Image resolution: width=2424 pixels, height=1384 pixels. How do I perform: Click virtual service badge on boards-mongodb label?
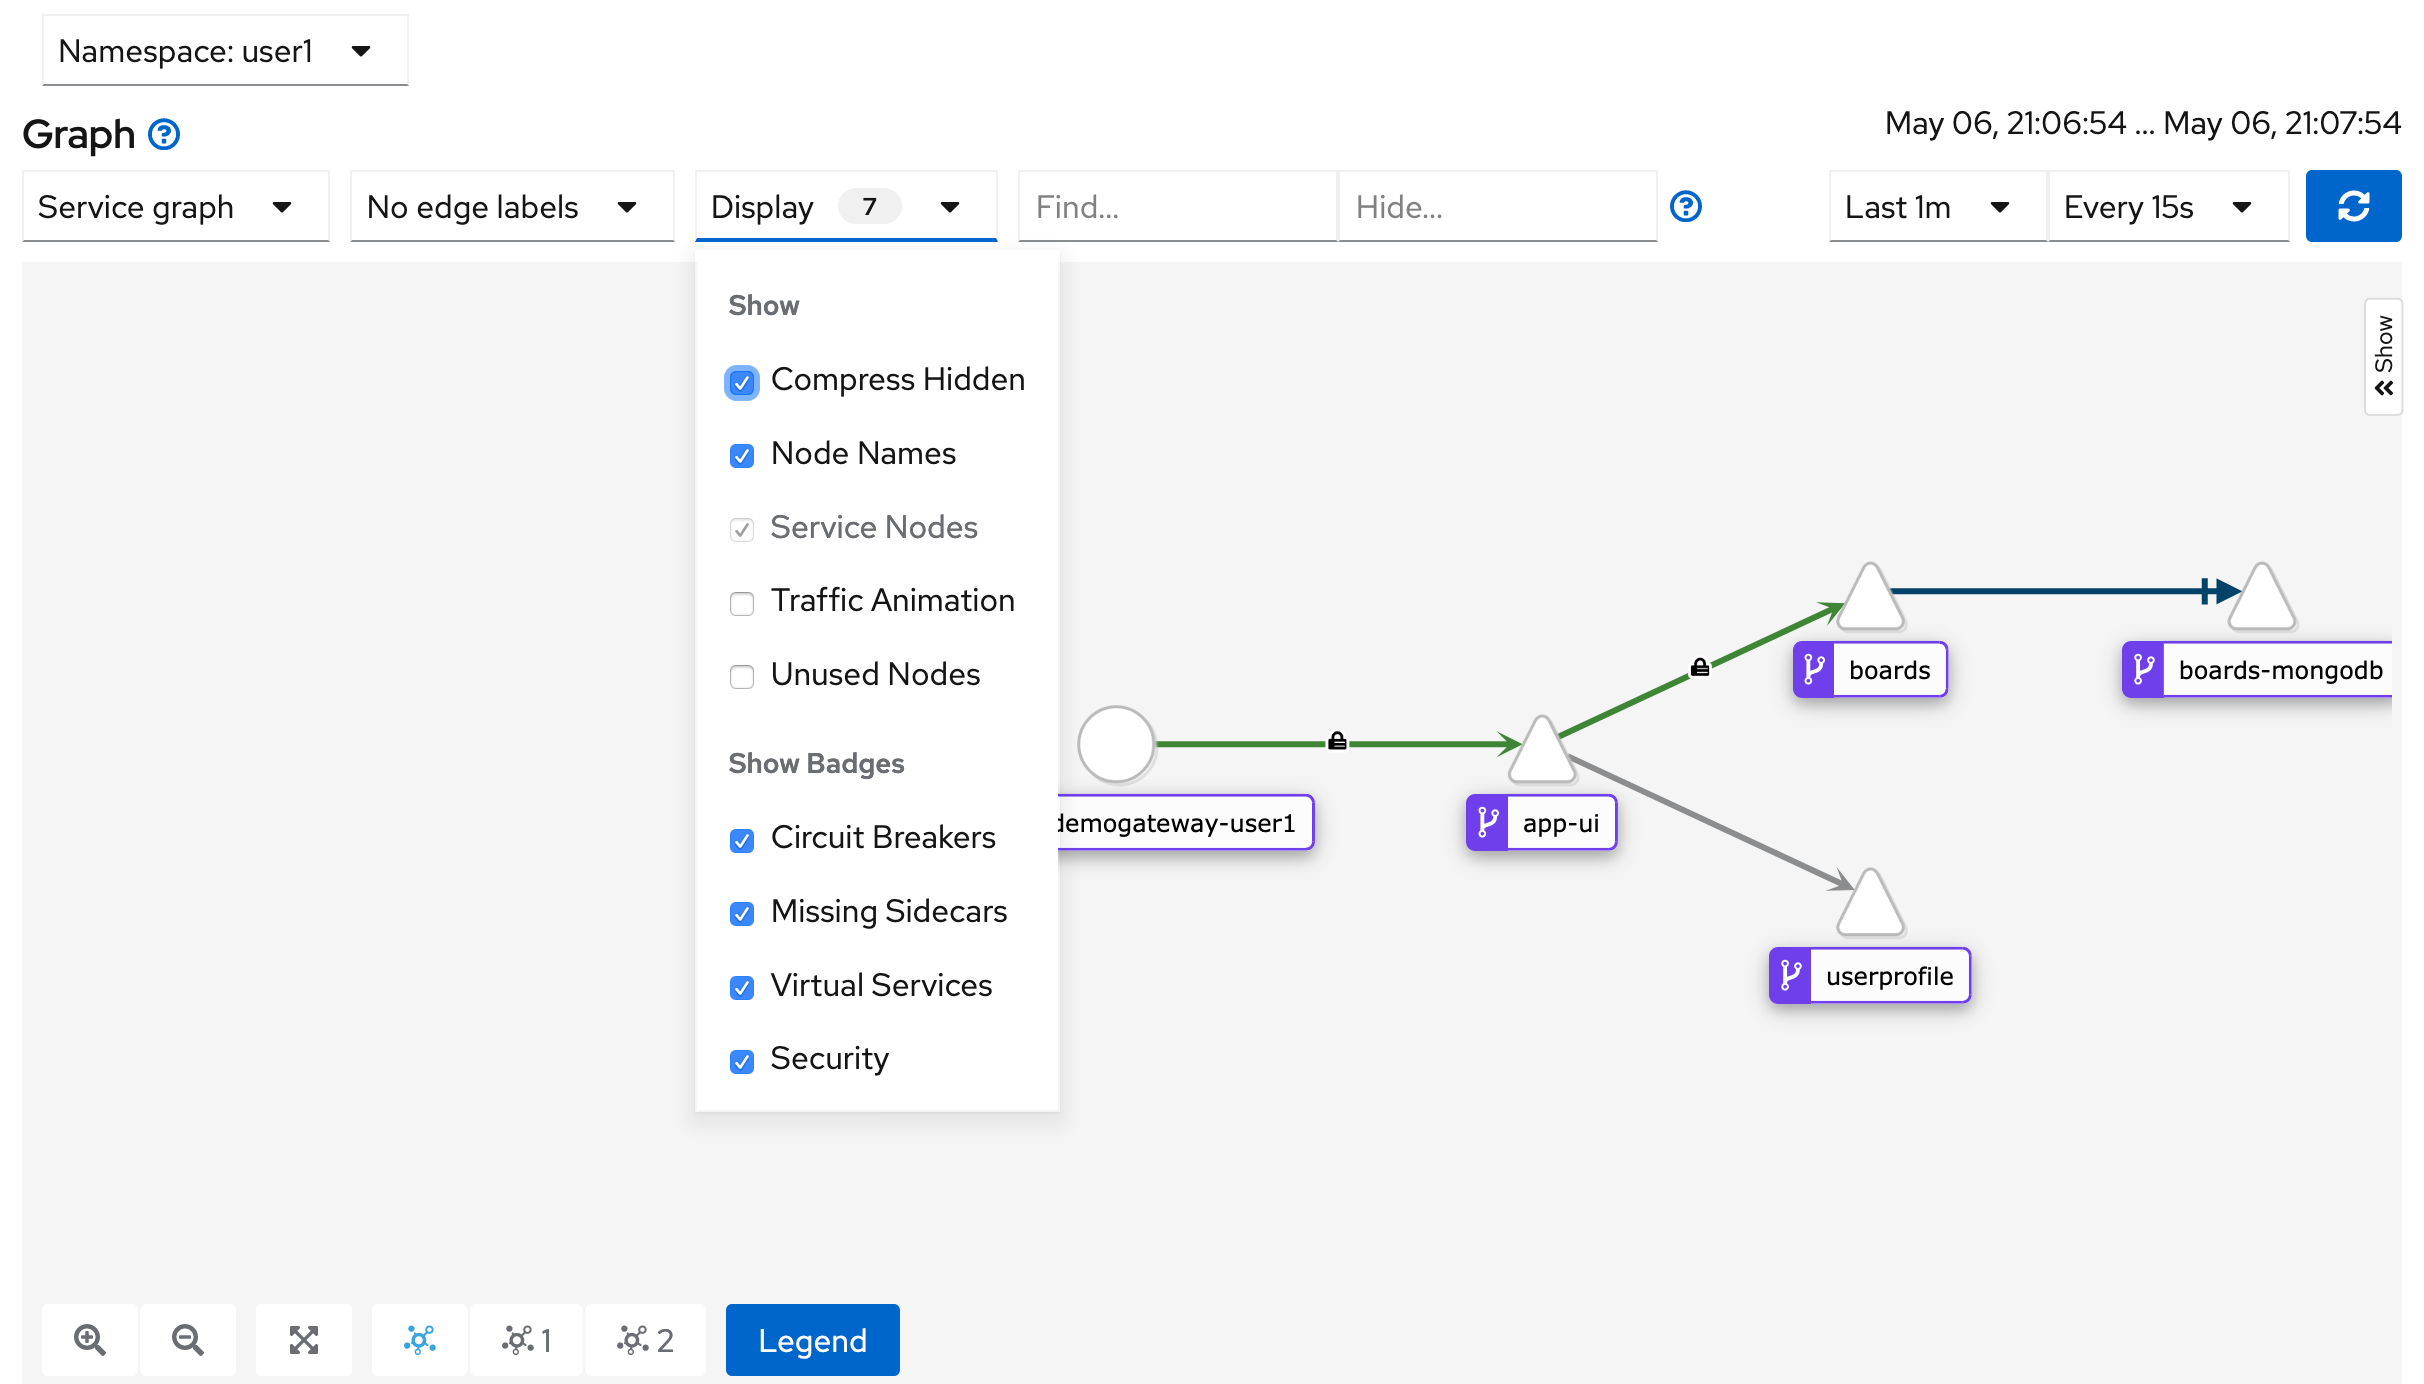point(2143,669)
